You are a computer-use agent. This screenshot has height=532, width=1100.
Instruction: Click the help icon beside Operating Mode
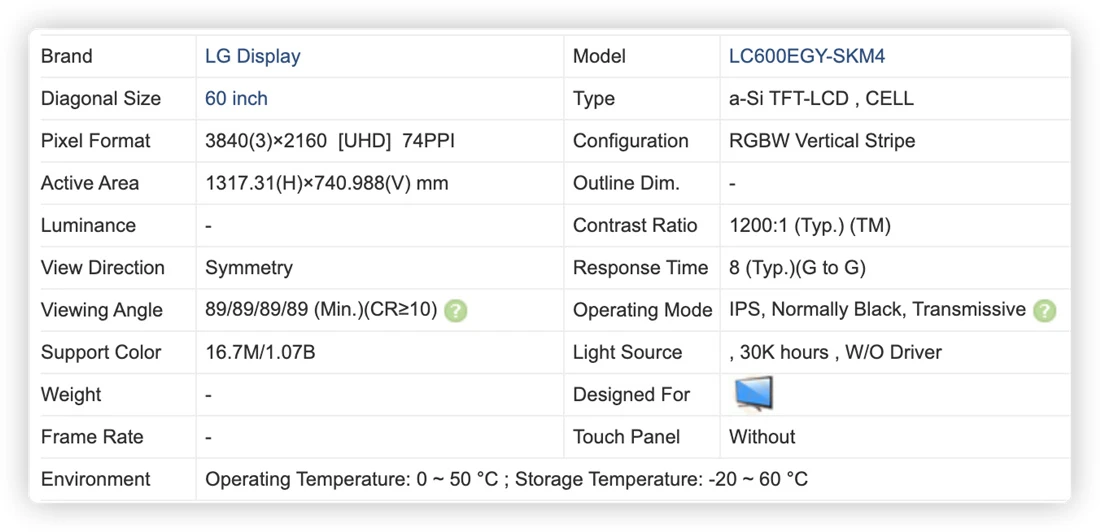pos(1044,310)
